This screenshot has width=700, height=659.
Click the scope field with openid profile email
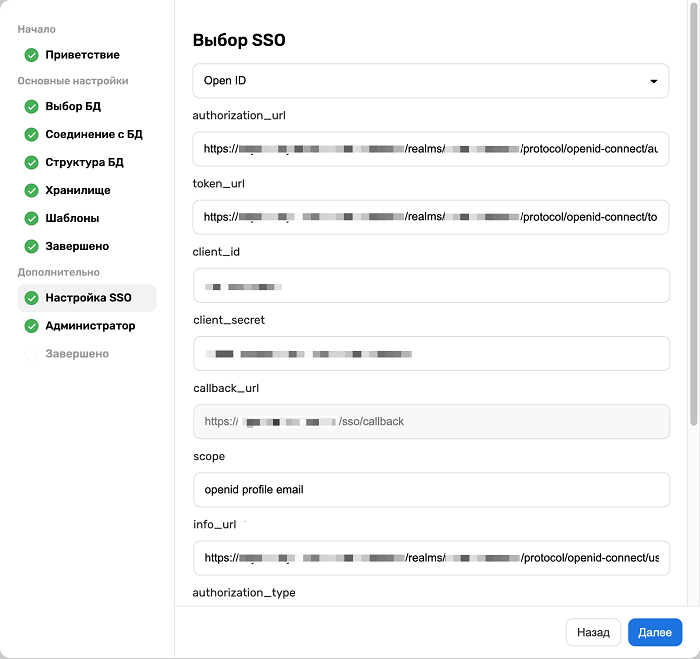[x=430, y=490]
